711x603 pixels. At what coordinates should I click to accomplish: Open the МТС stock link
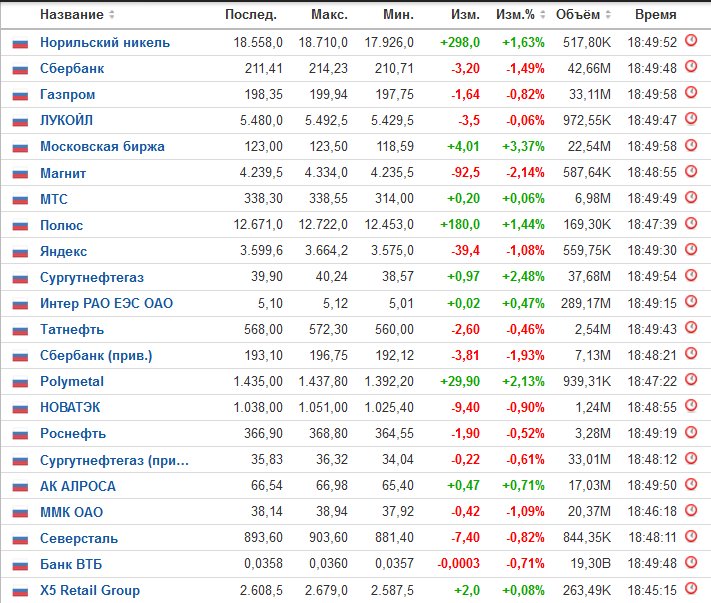point(54,199)
